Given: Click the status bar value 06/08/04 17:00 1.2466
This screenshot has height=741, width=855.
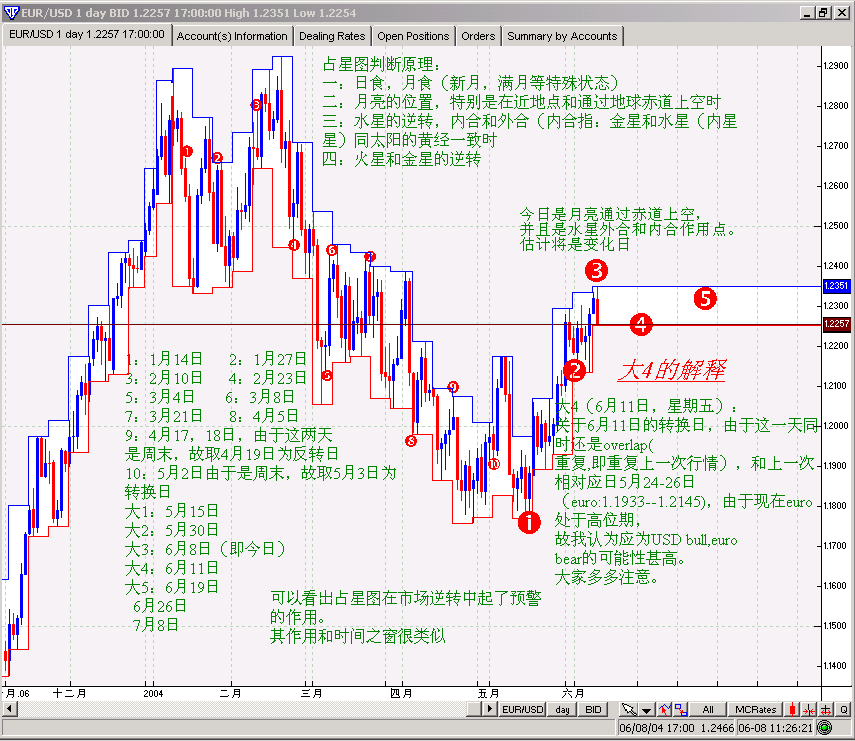Looking at the screenshot, I should pyautogui.click(x=677, y=728).
